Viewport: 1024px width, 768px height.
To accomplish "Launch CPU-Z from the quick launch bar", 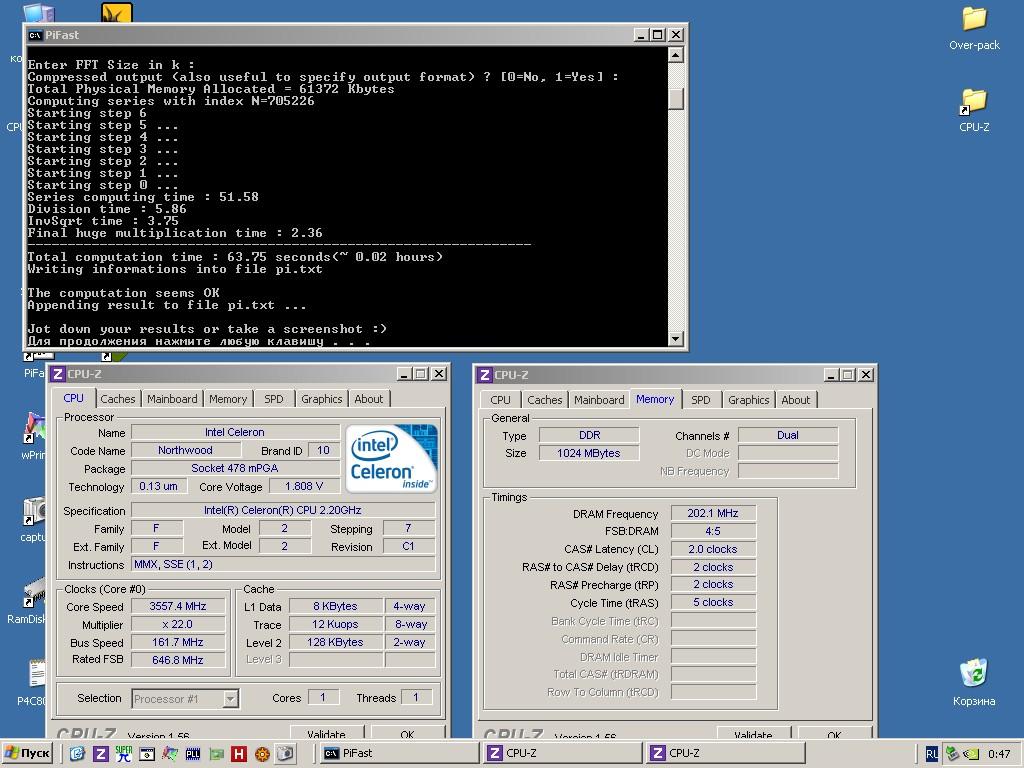I will coord(101,754).
